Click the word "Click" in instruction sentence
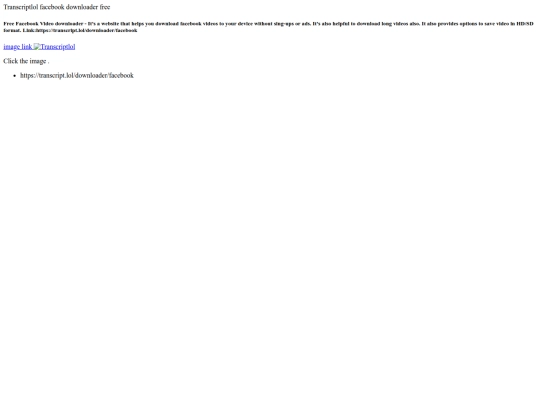Image resolution: width=540 pixels, height=405 pixels. 10,61
